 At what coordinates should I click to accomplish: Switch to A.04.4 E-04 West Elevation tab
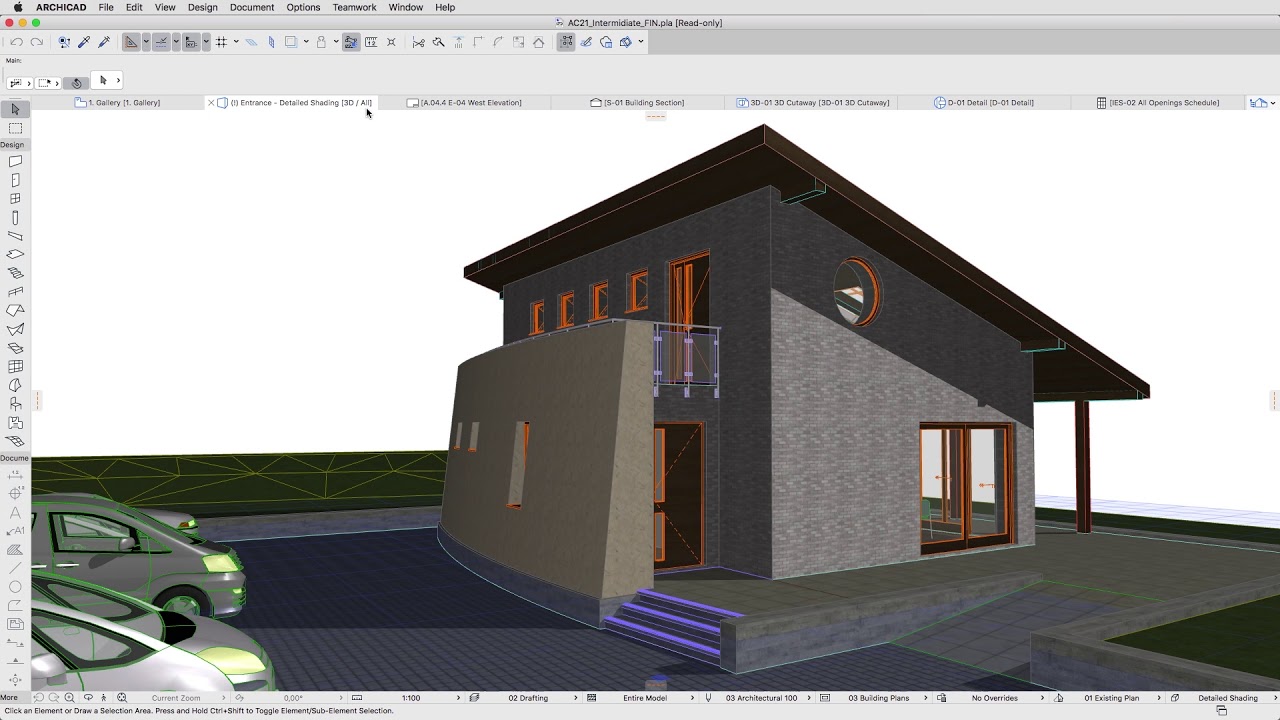coord(465,102)
